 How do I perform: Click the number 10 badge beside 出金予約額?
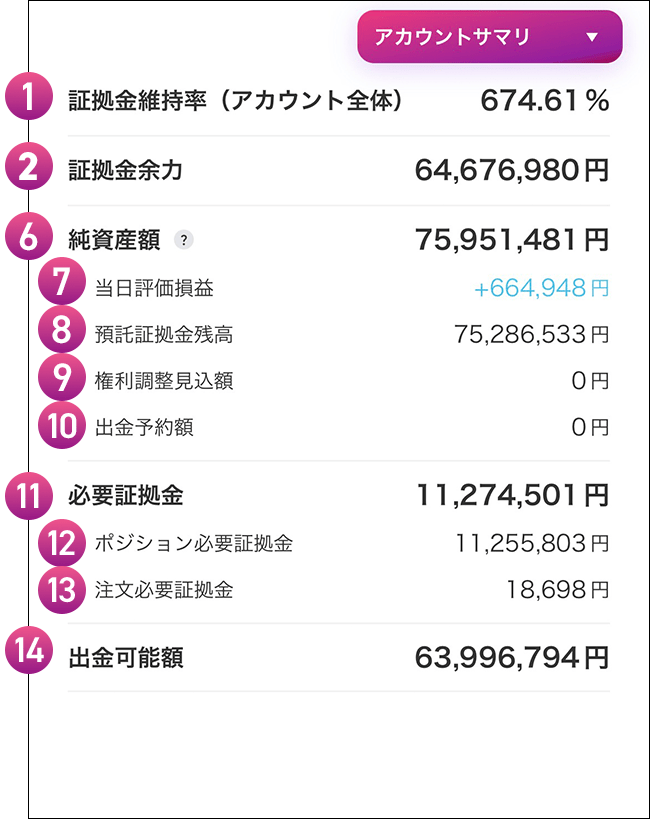tap(62, 424)
